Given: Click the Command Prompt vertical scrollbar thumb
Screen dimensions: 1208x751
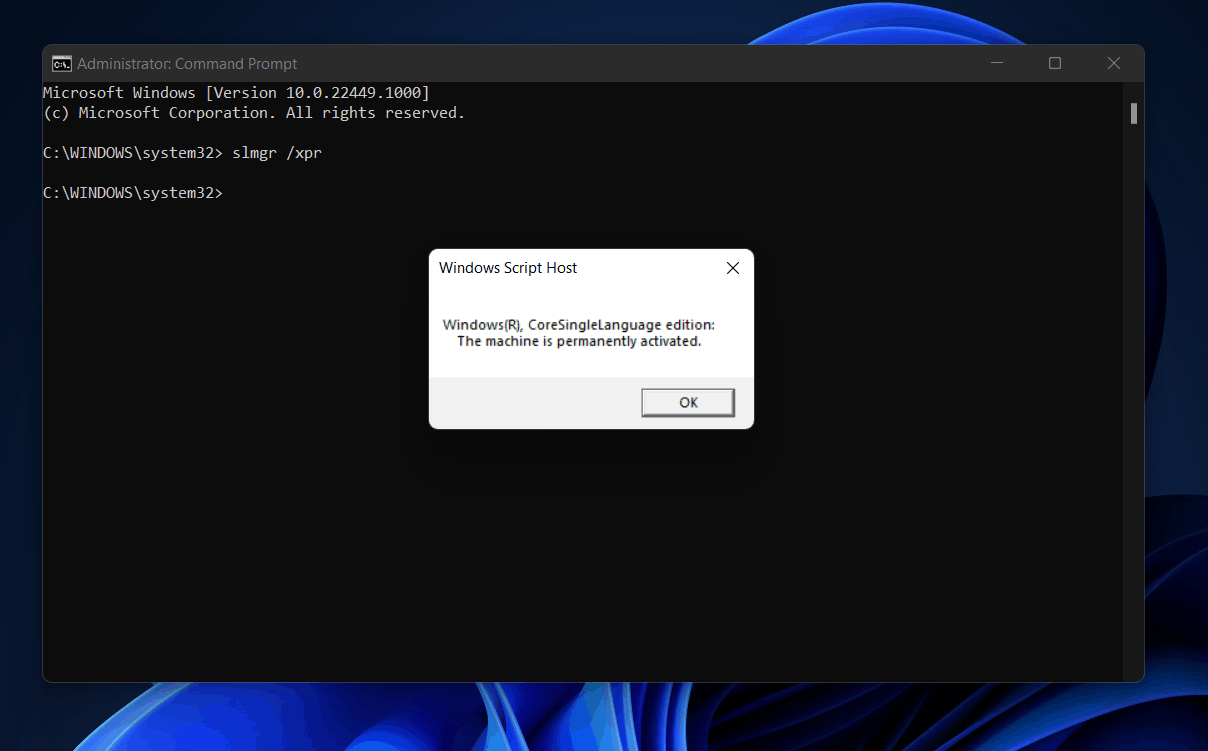Looking at the screenshot, I should coord(1134,113).
